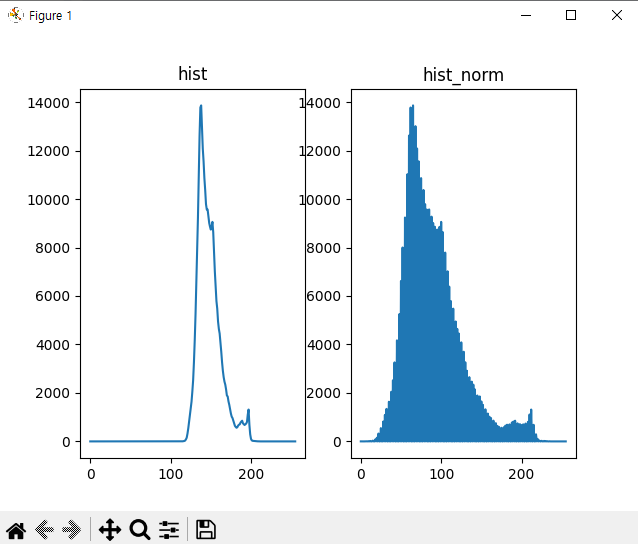Click the 0 y-axis label of hist plot

(66, 442)
